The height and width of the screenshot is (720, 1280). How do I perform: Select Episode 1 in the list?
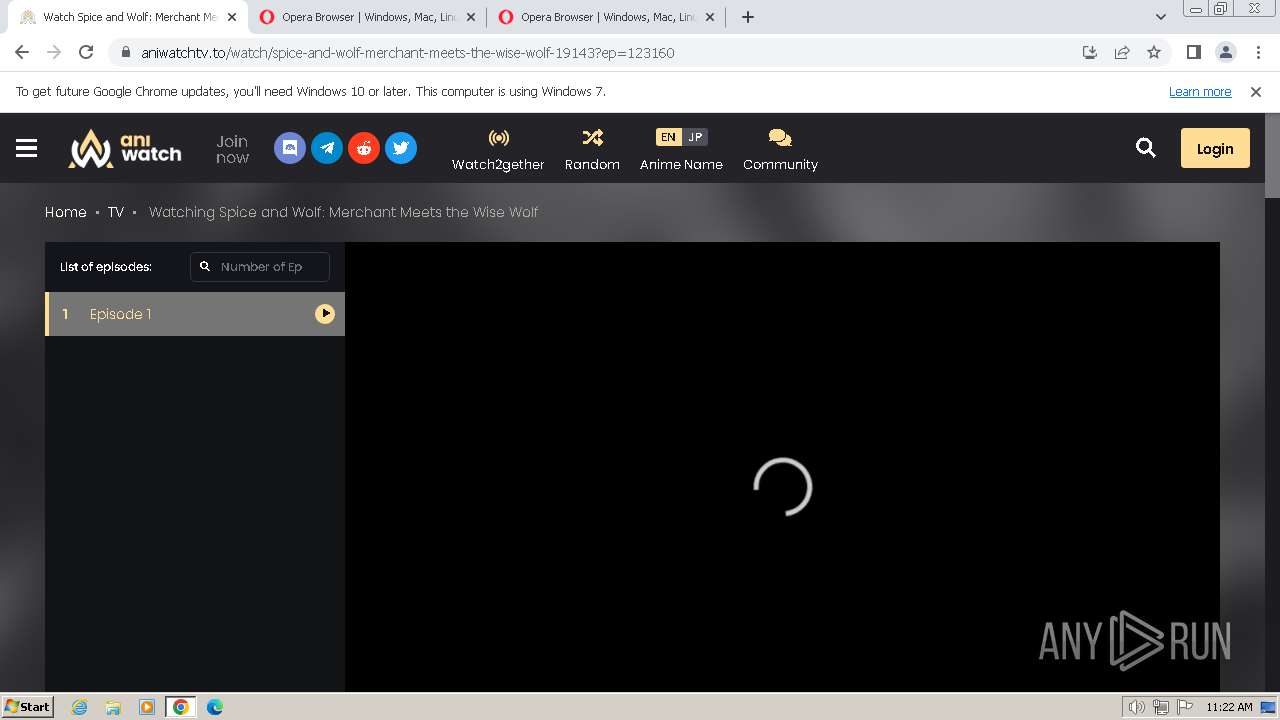(195, 314)
